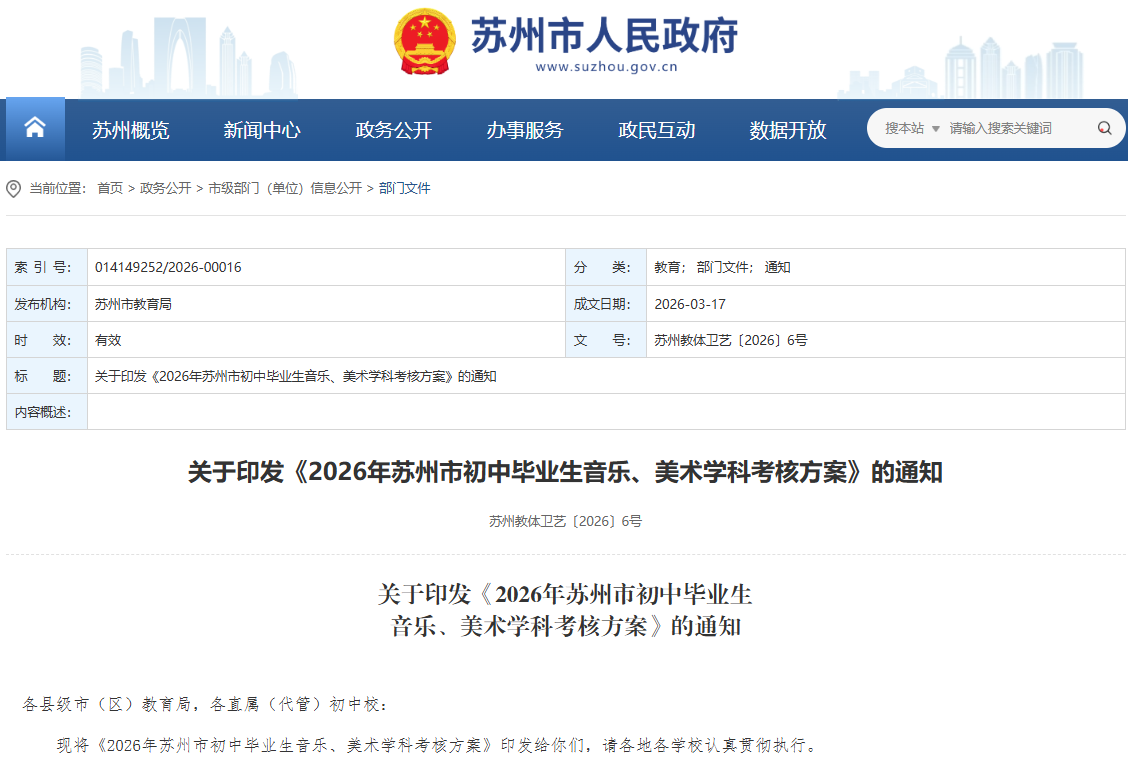Open the 苏州概览 menu
The width and height of the screenshot is (1128, 783).
[x=131, y=130]
